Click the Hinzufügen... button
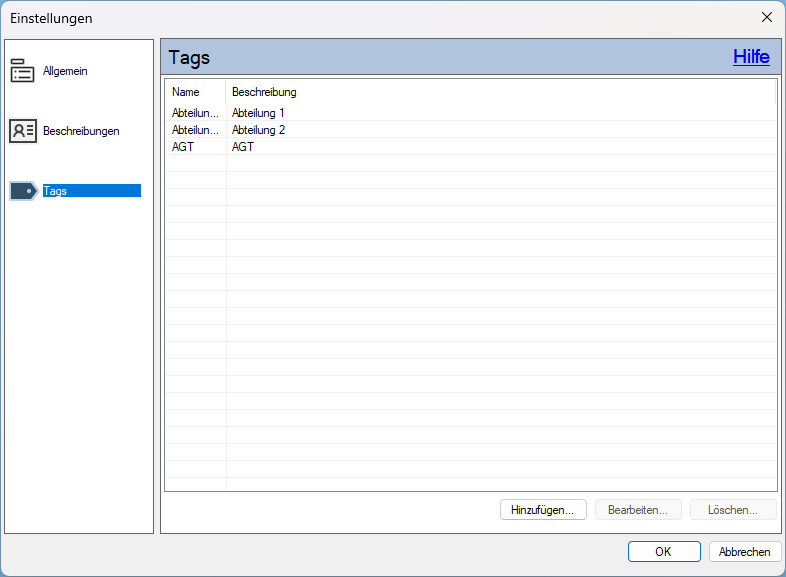The height and width of the screenshot is (577, 786). point(543,510)
